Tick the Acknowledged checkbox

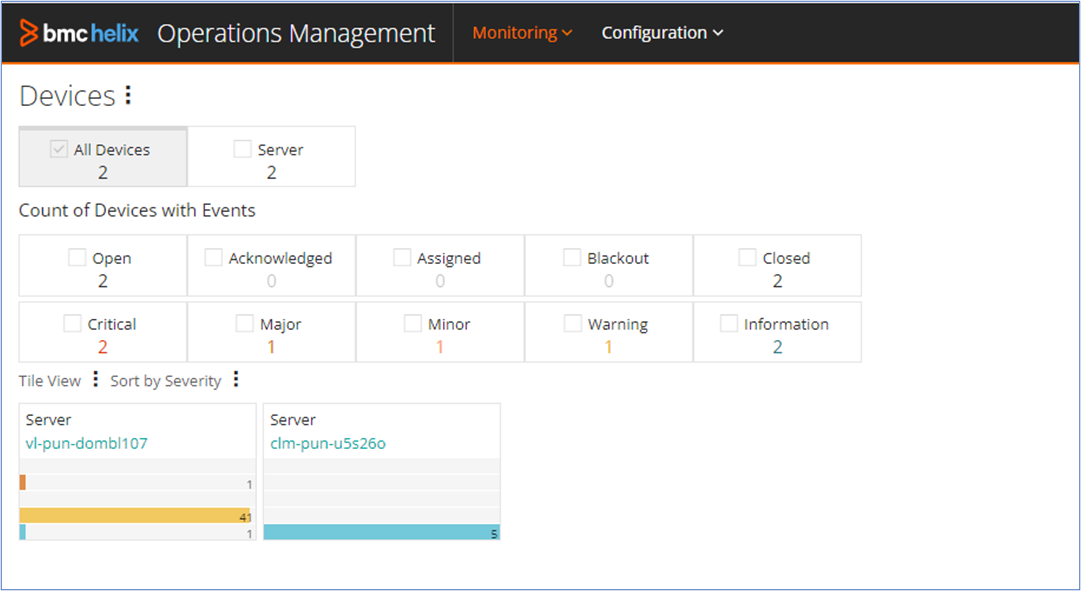213,257
